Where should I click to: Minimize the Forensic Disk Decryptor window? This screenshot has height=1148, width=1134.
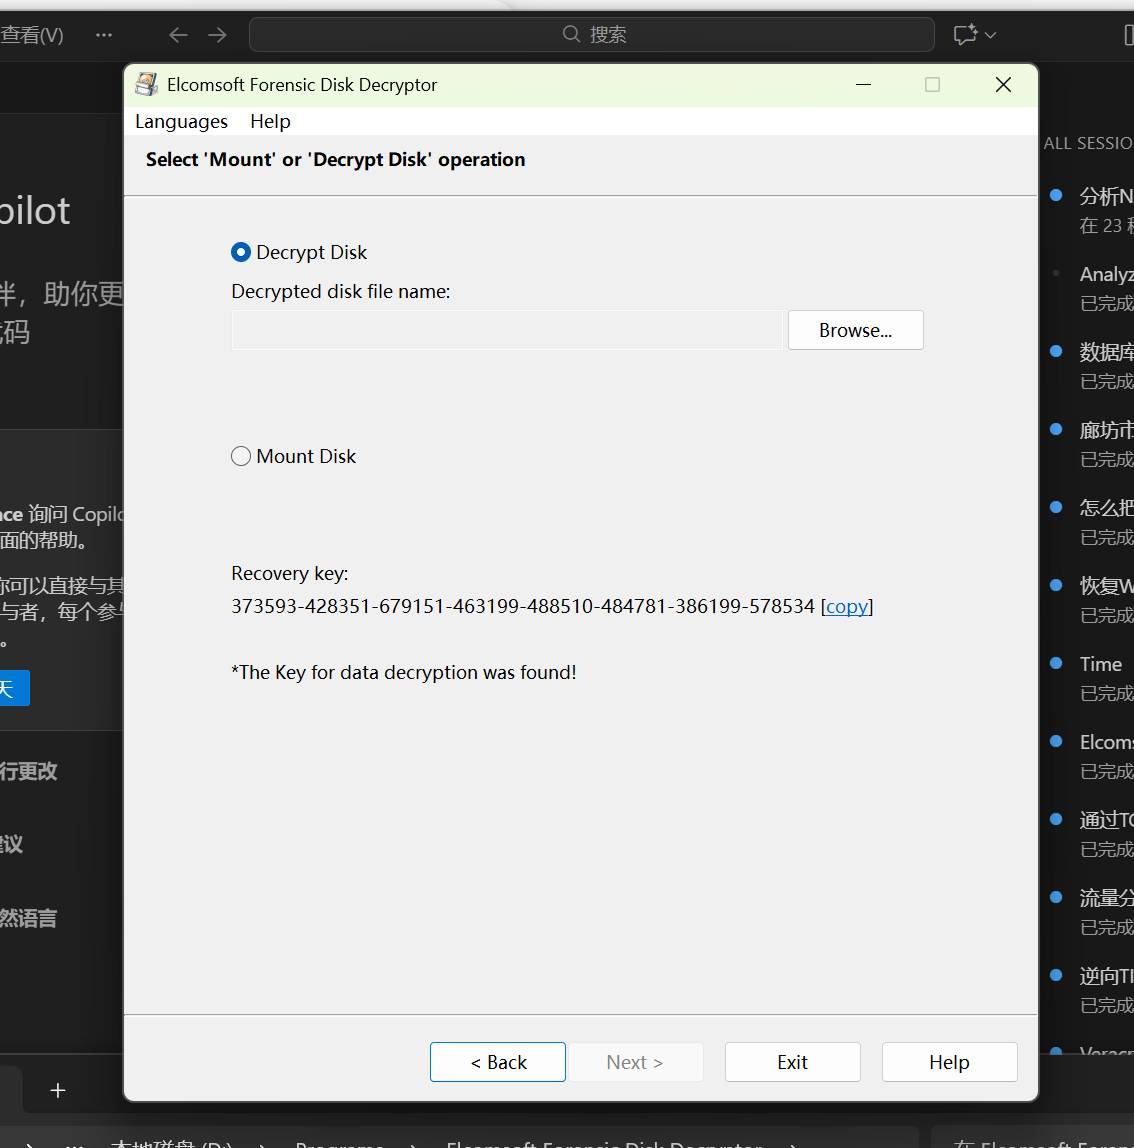pos(863,85)
